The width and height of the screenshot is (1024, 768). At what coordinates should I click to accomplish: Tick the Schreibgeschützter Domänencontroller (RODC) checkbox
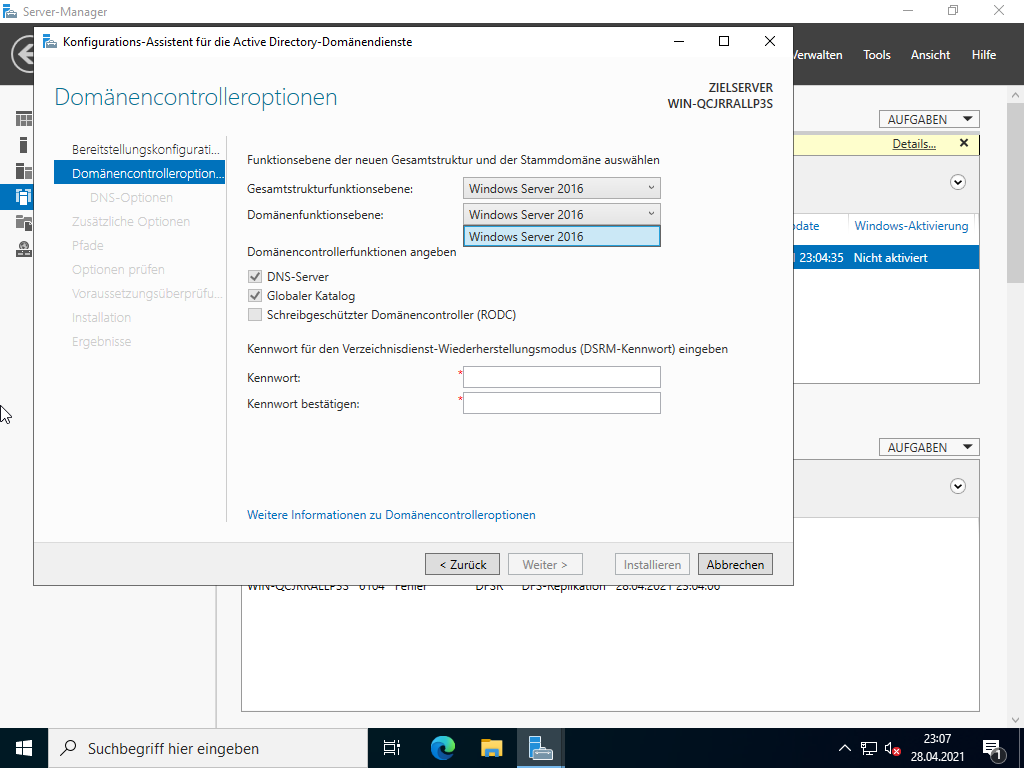[x=255, y=315]
